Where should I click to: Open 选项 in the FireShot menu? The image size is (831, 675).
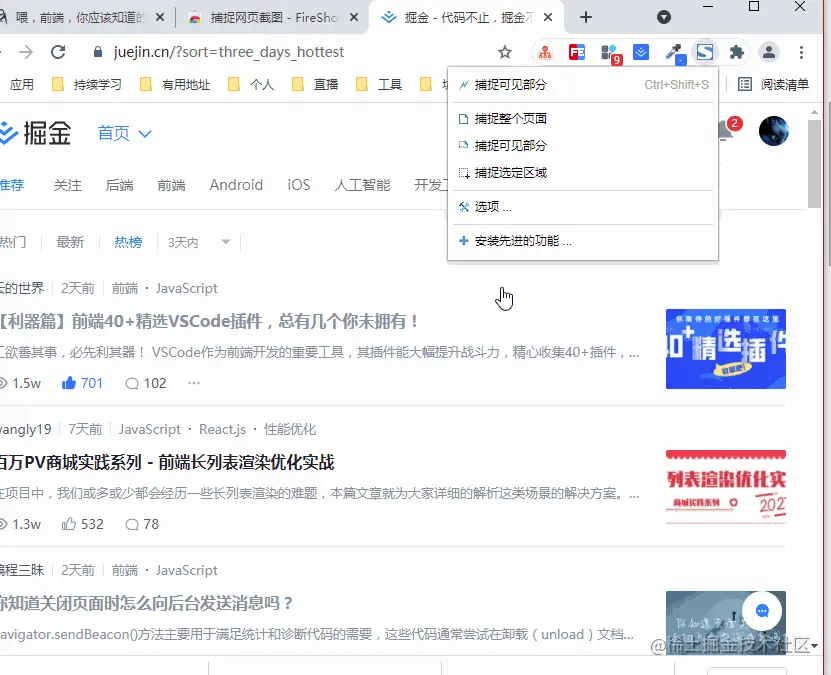point(489,207)
